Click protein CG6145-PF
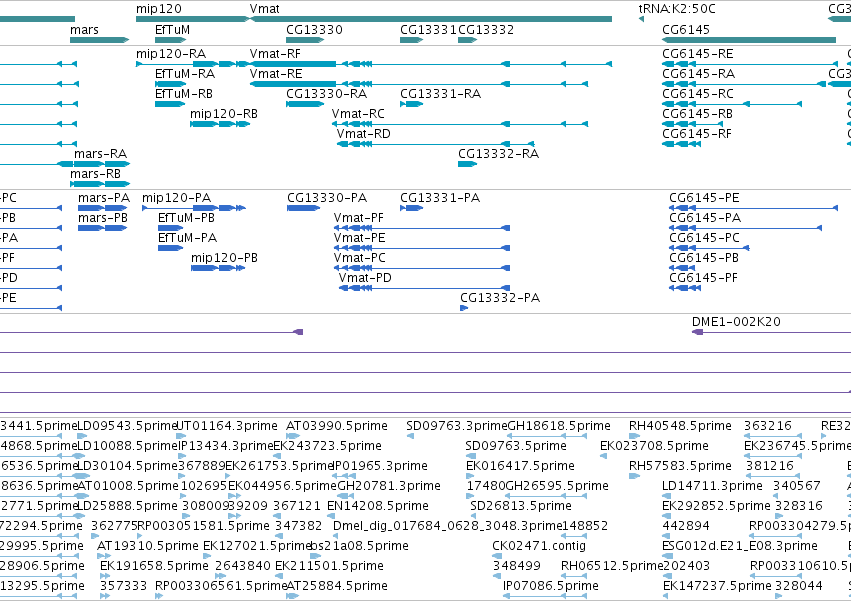Image resolution: width=851 pixels, height=601 pixels. [703, 279]
